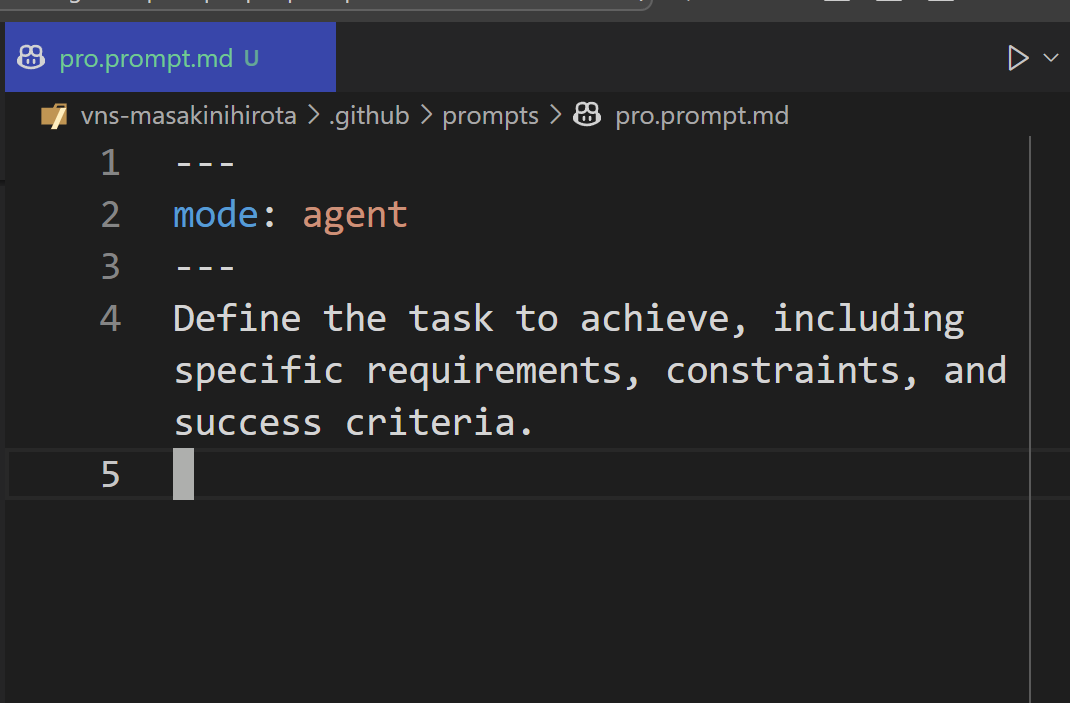Click the Copilot icon in the breadcrumb path
The height and width of the screenshot is (703, 1070).
(587, 114)
